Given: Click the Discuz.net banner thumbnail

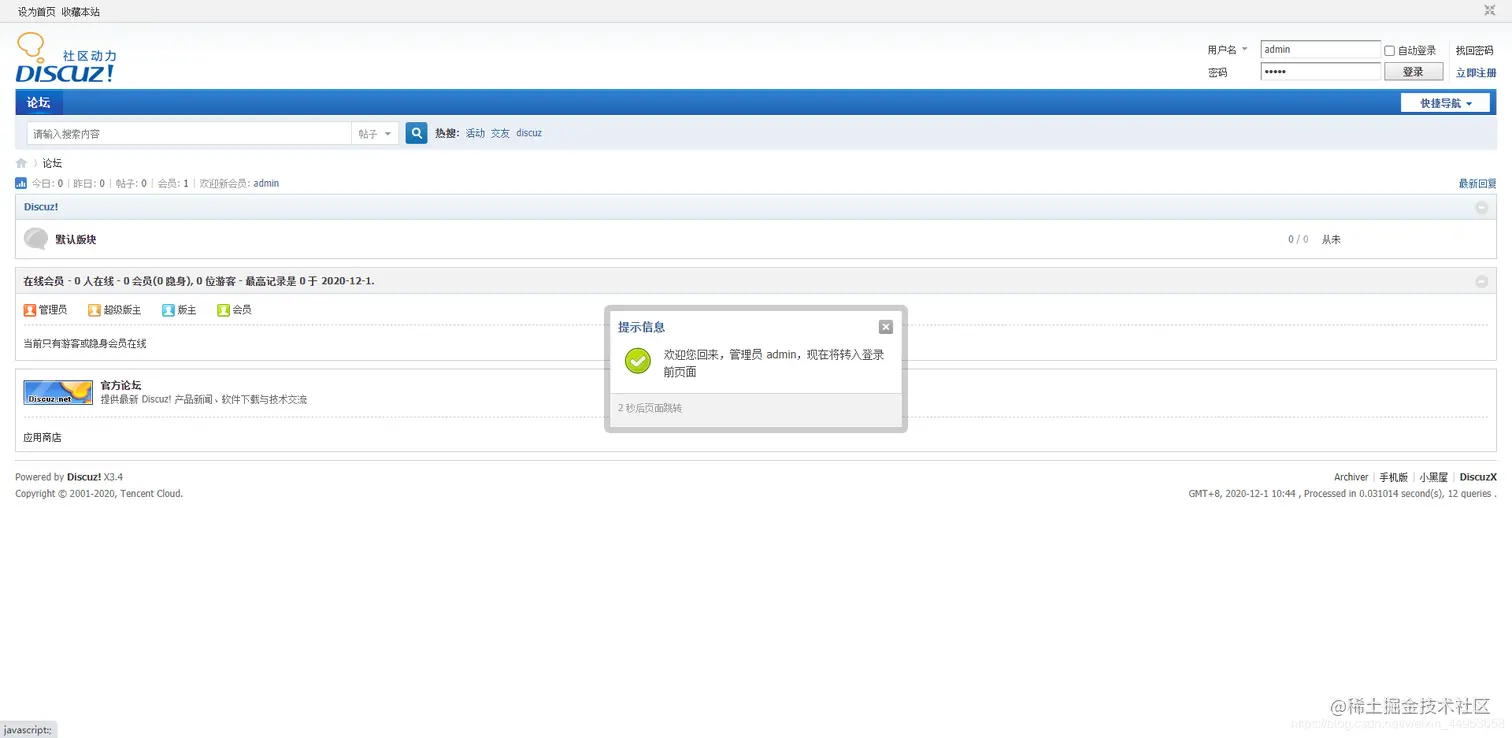Looking at the screenshot, I should [58, 392].
